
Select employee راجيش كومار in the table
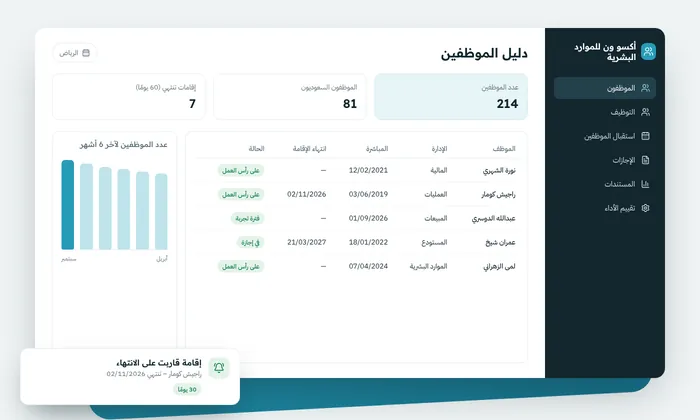coord(498,195)
